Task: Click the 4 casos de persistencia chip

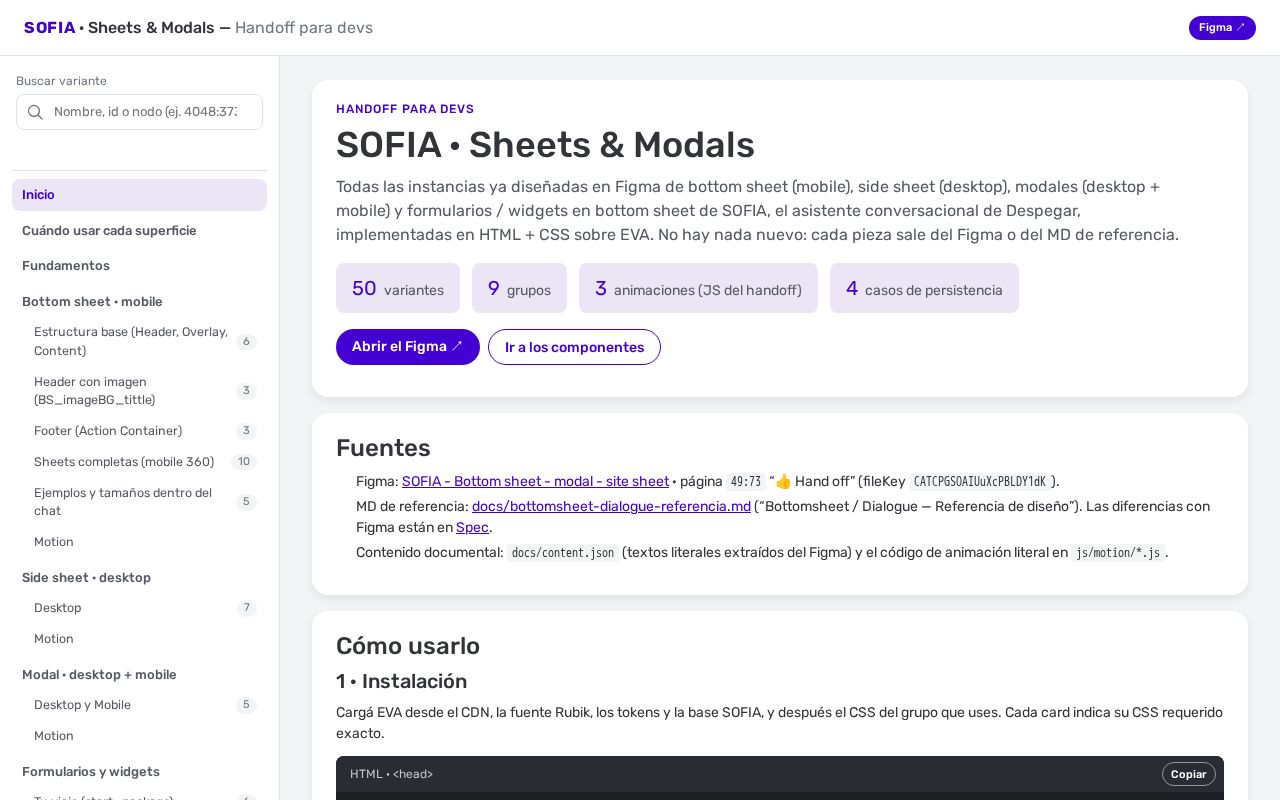Action: coord(924,288)
